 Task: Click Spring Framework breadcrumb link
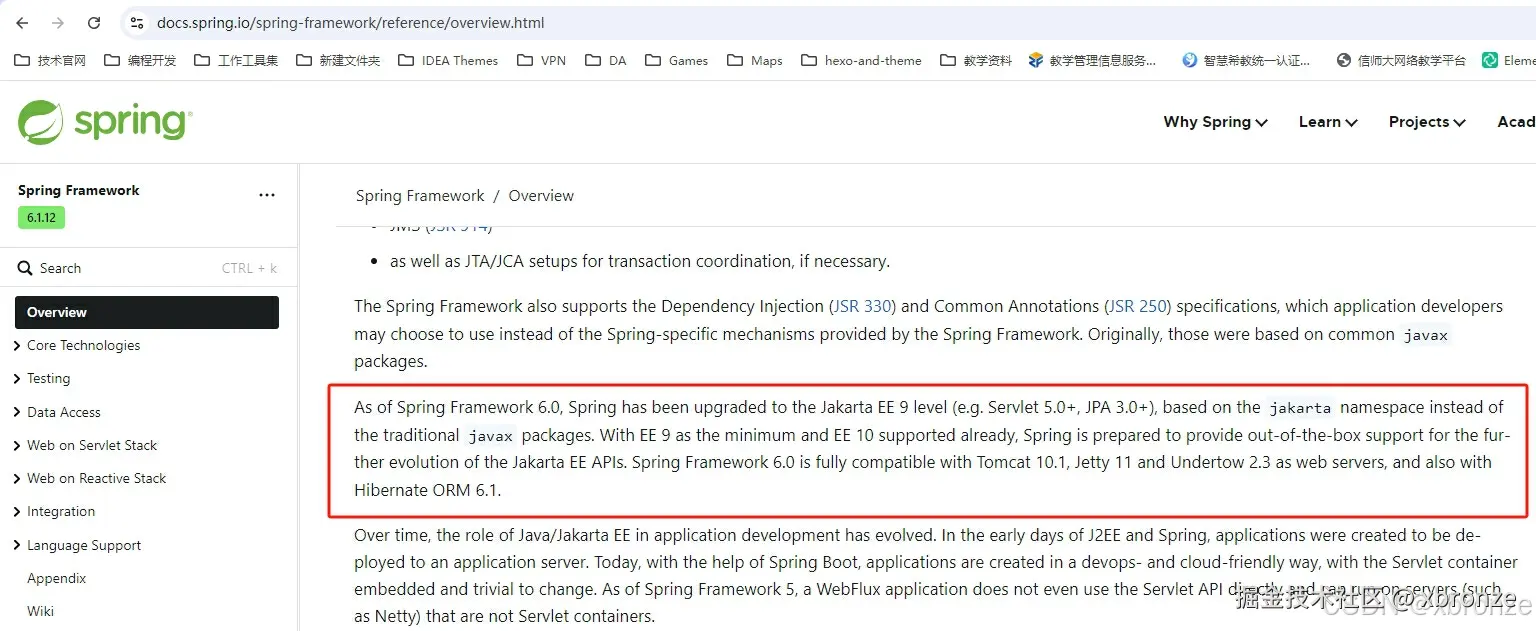pyautogui.click(x=420, y=196)
